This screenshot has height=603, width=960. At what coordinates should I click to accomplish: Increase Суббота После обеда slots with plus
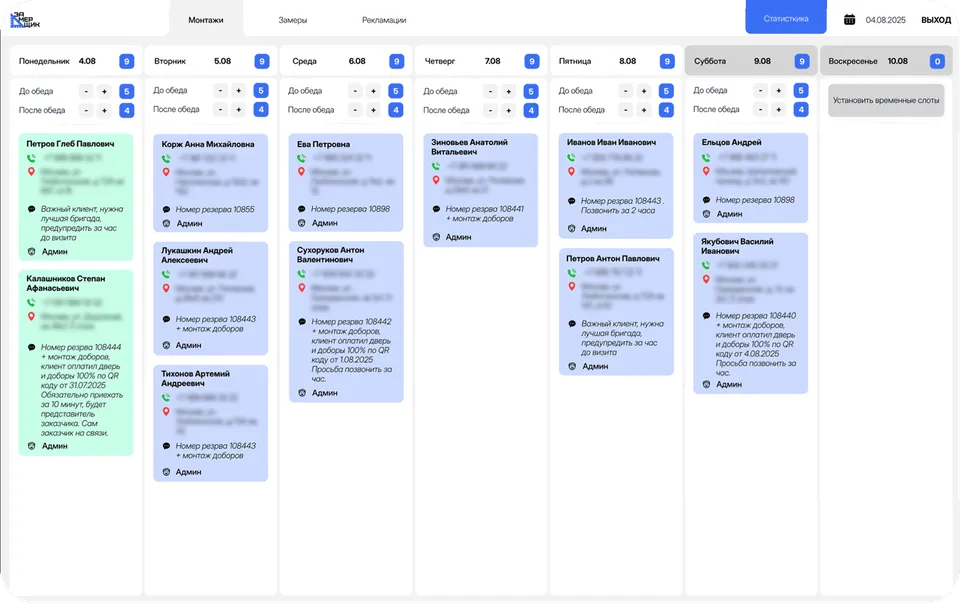point(779,110)
